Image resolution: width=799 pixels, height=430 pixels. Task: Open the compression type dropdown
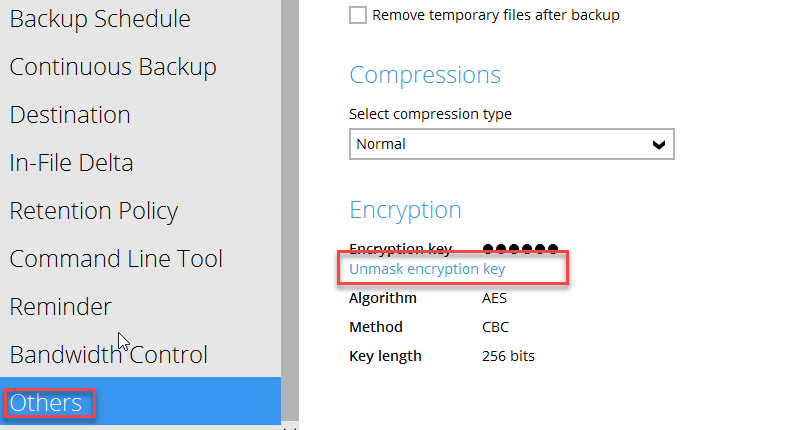click(512, 144)
